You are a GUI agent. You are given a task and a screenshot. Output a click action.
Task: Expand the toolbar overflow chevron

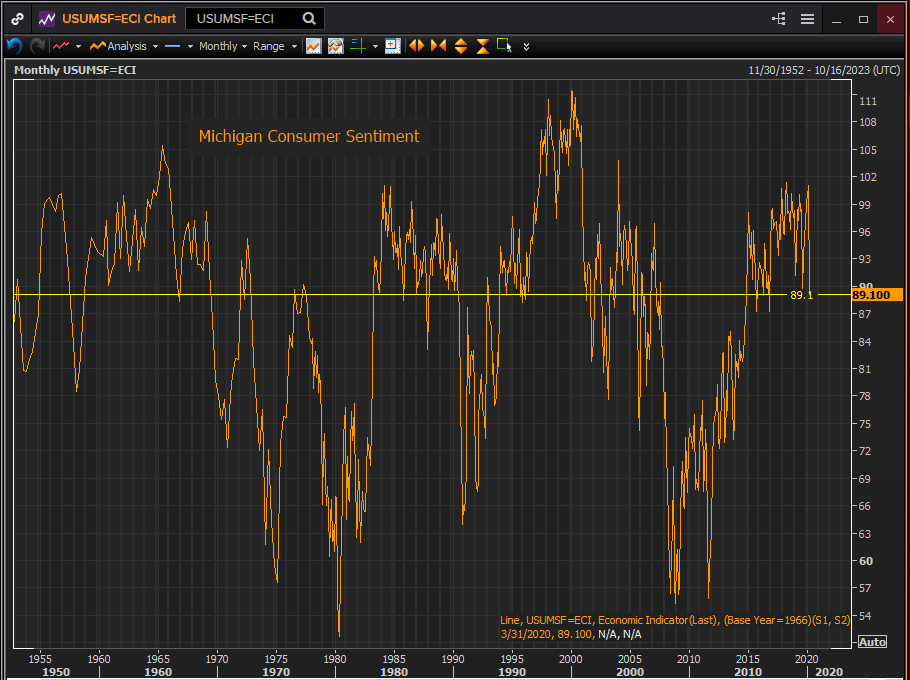tap(527, 46)
